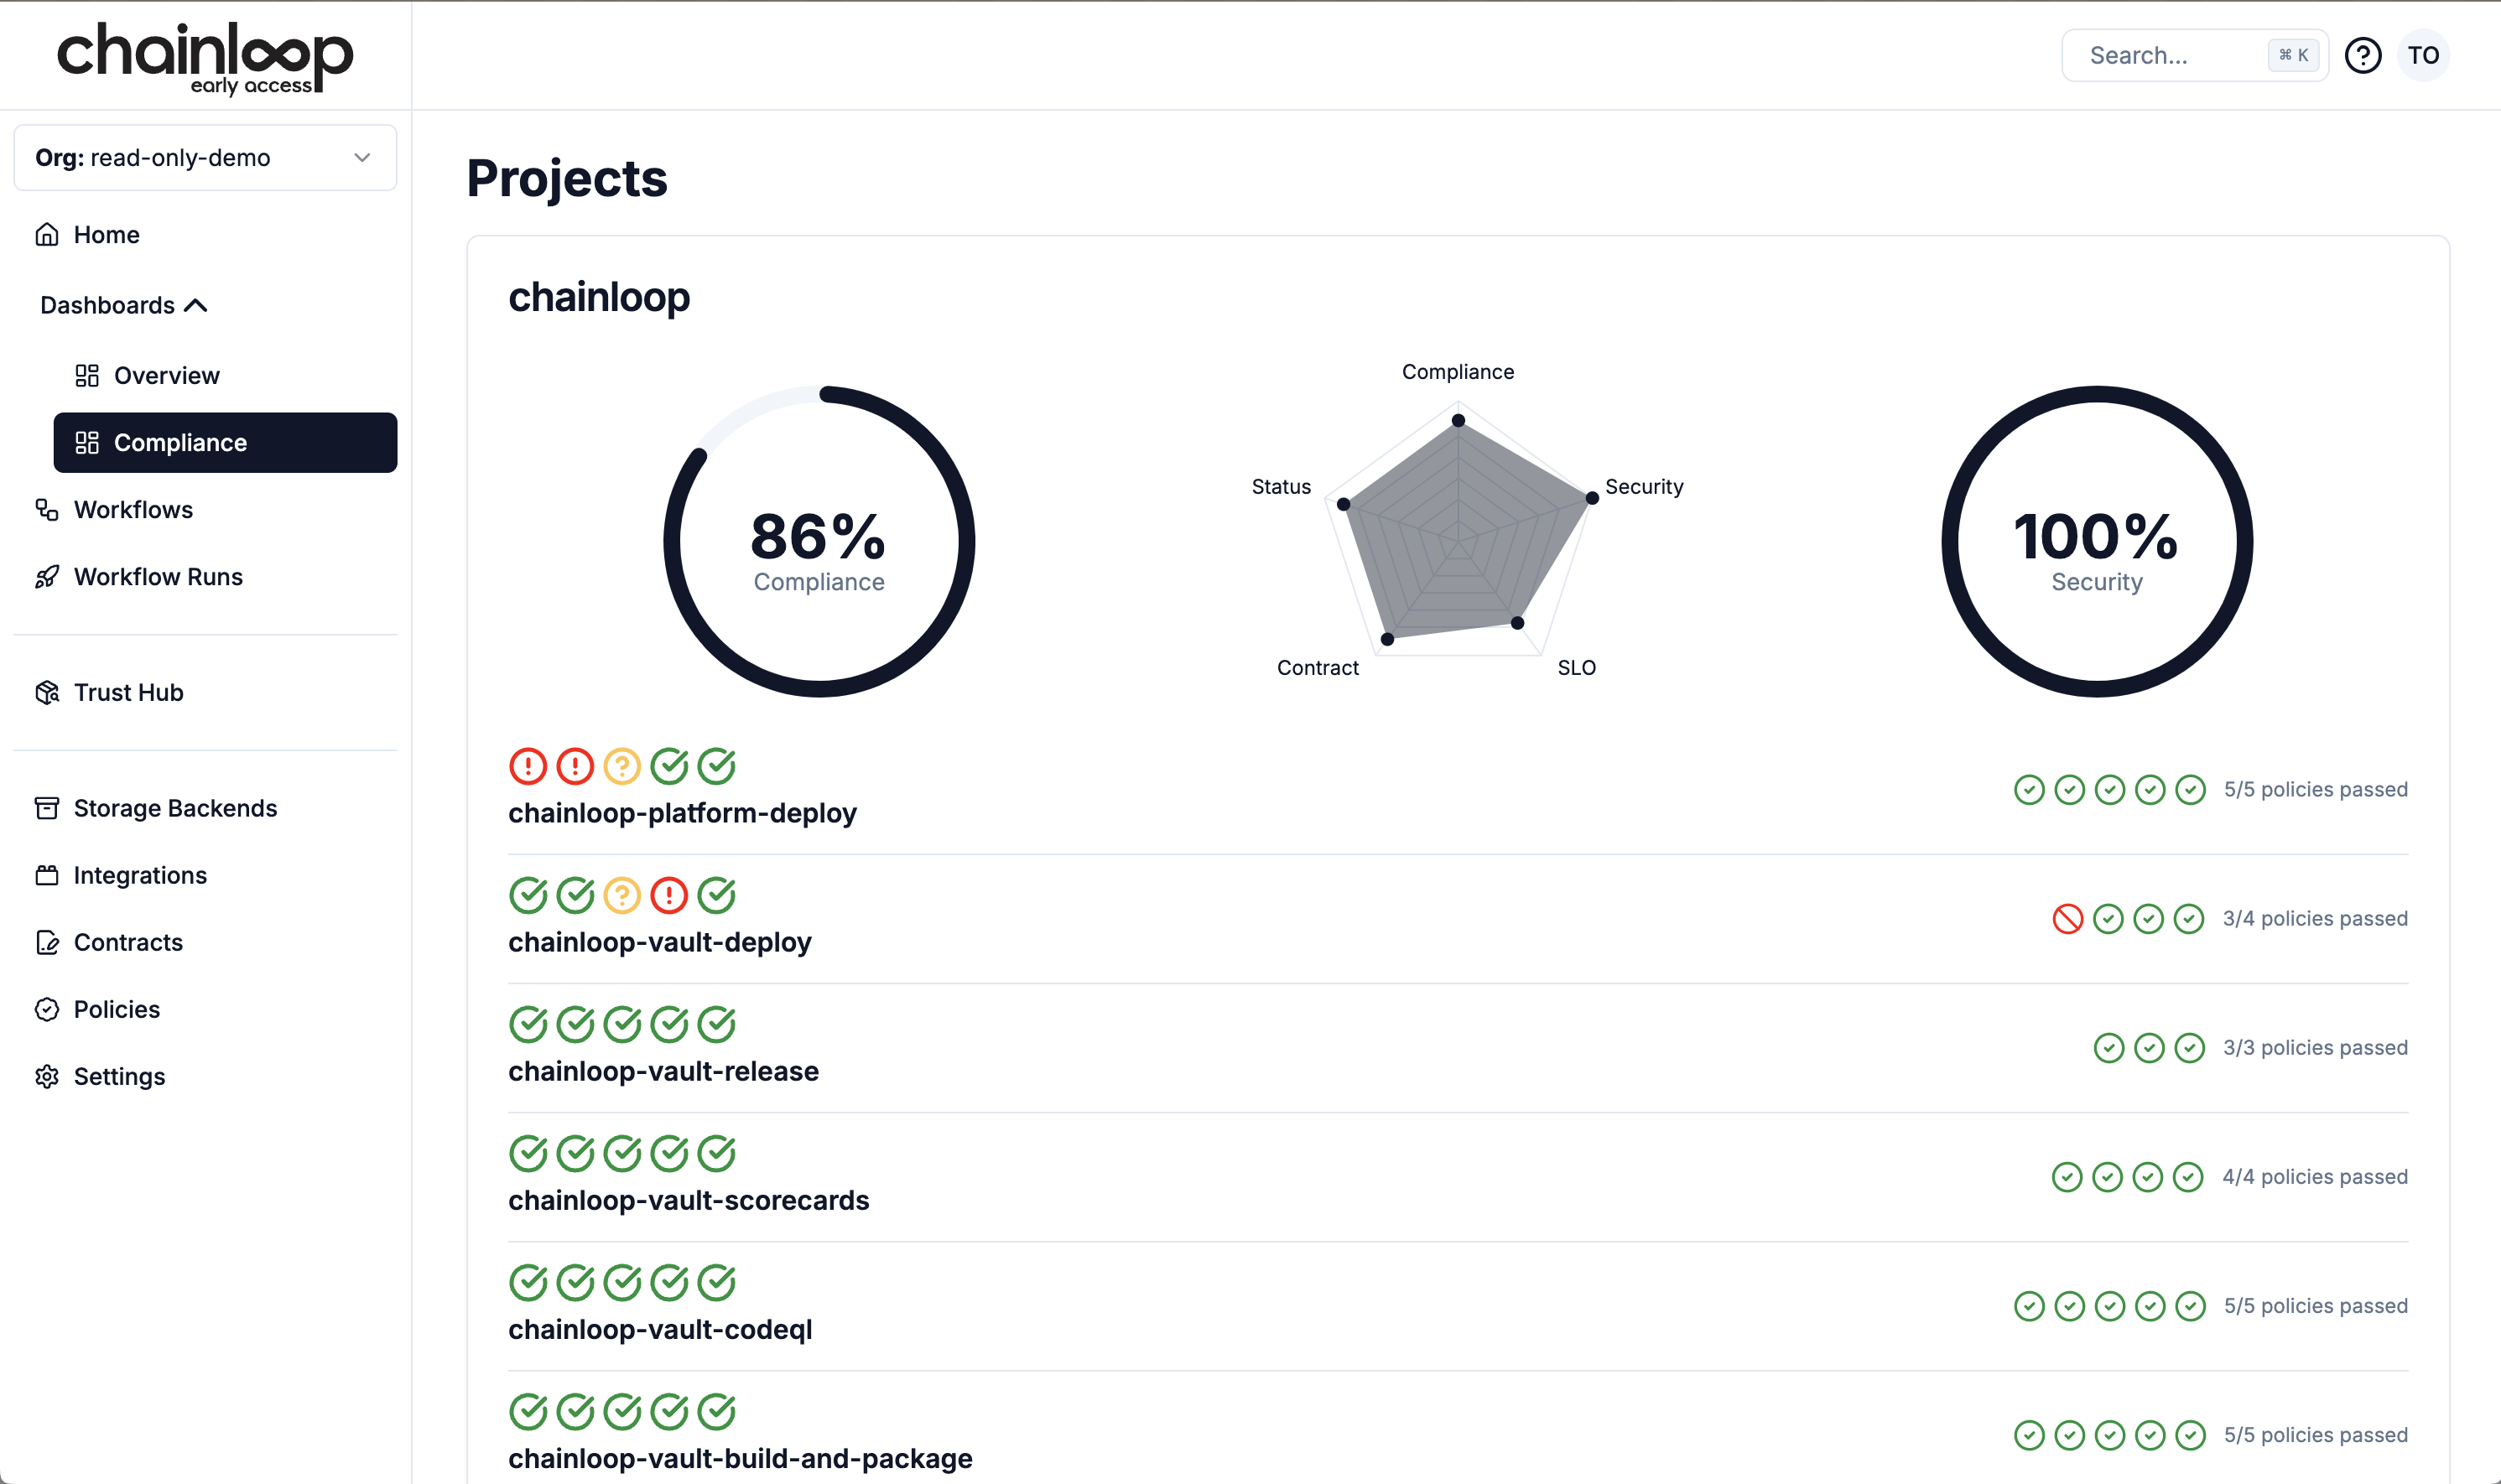Viewport: 2501px width, 1484px height.
Task: Click the Trust Hub sidebar icon
Action: 47,692
